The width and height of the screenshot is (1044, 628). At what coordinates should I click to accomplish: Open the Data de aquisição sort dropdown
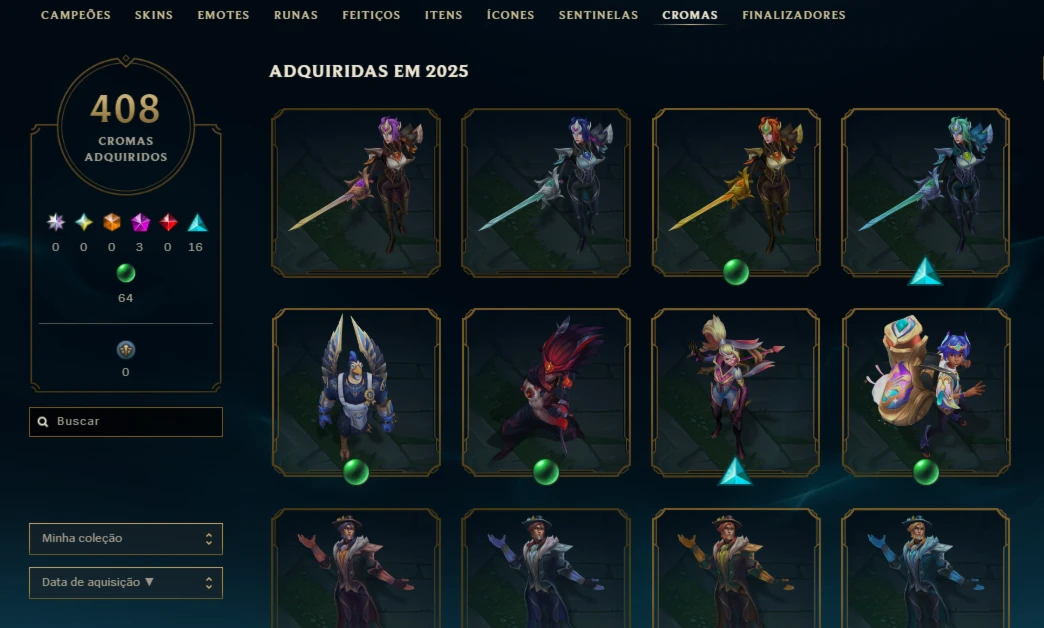126,583
